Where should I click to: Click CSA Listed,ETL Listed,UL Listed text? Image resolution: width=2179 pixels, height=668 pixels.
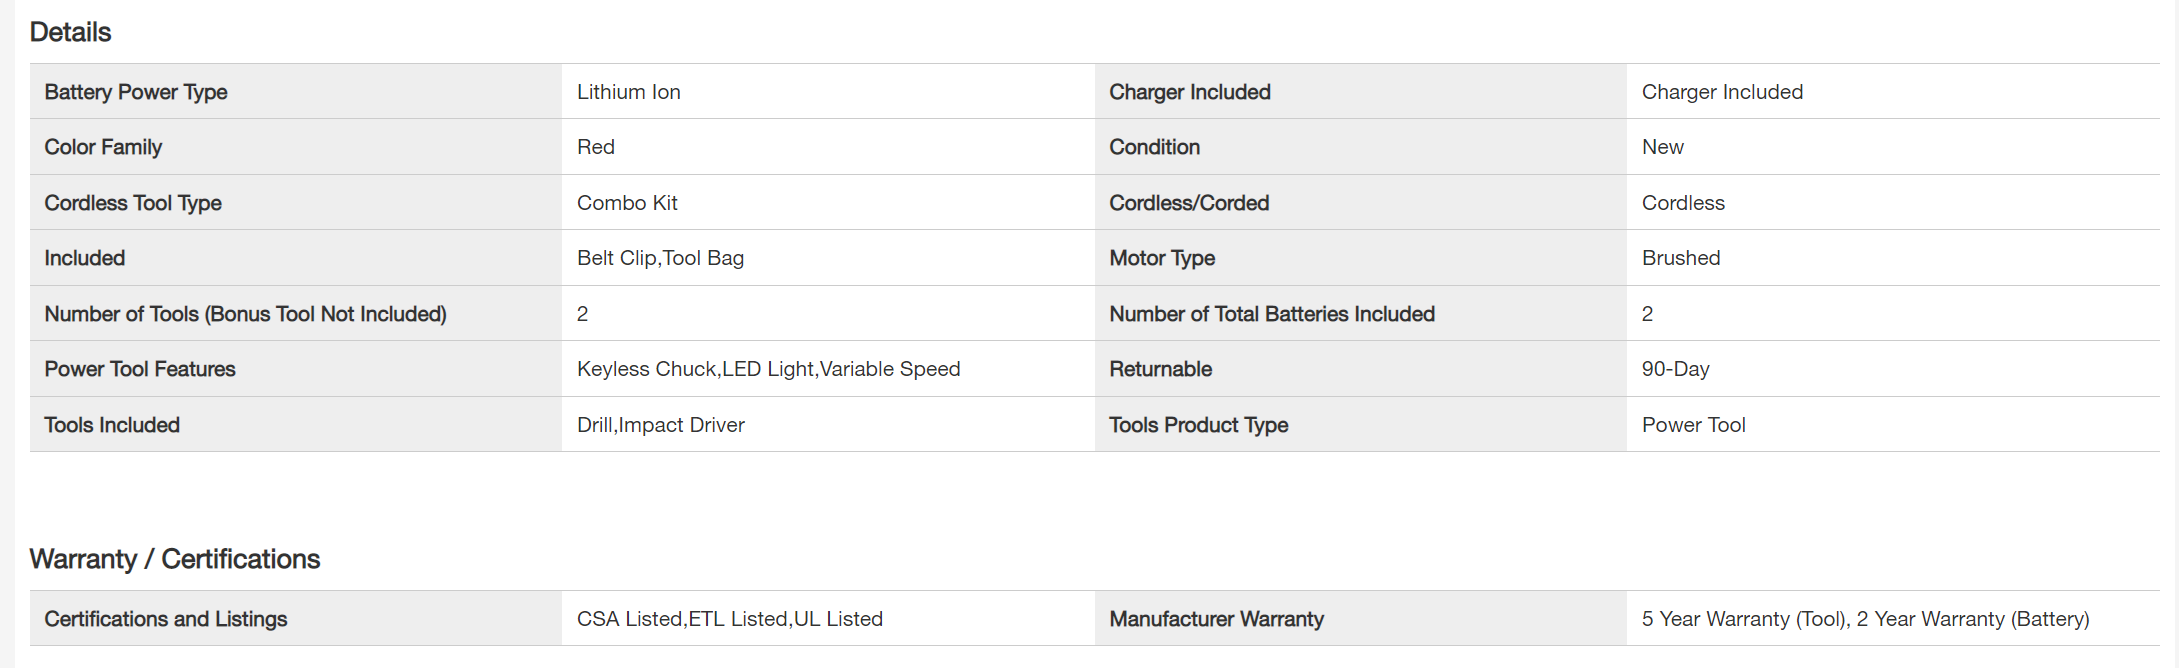tap(729, 619)
